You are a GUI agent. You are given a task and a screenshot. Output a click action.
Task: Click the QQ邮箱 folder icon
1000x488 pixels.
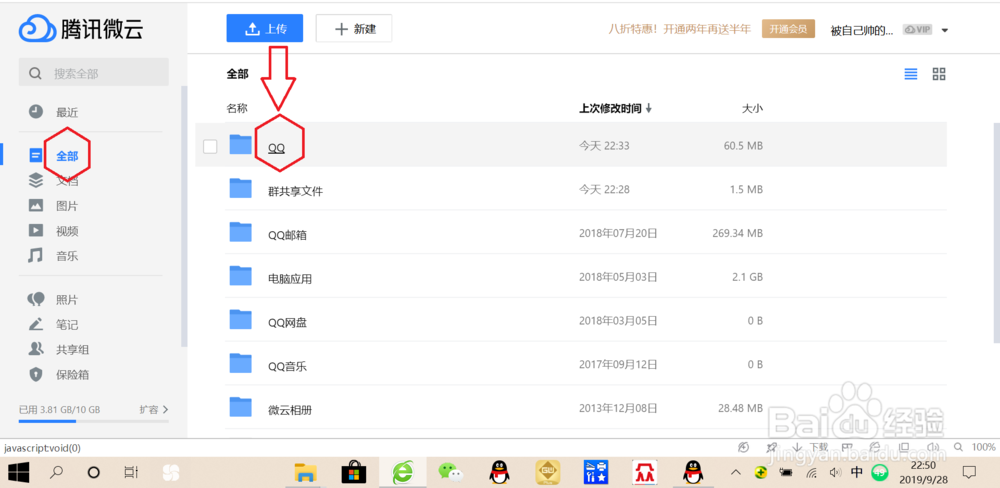point(240,232)
